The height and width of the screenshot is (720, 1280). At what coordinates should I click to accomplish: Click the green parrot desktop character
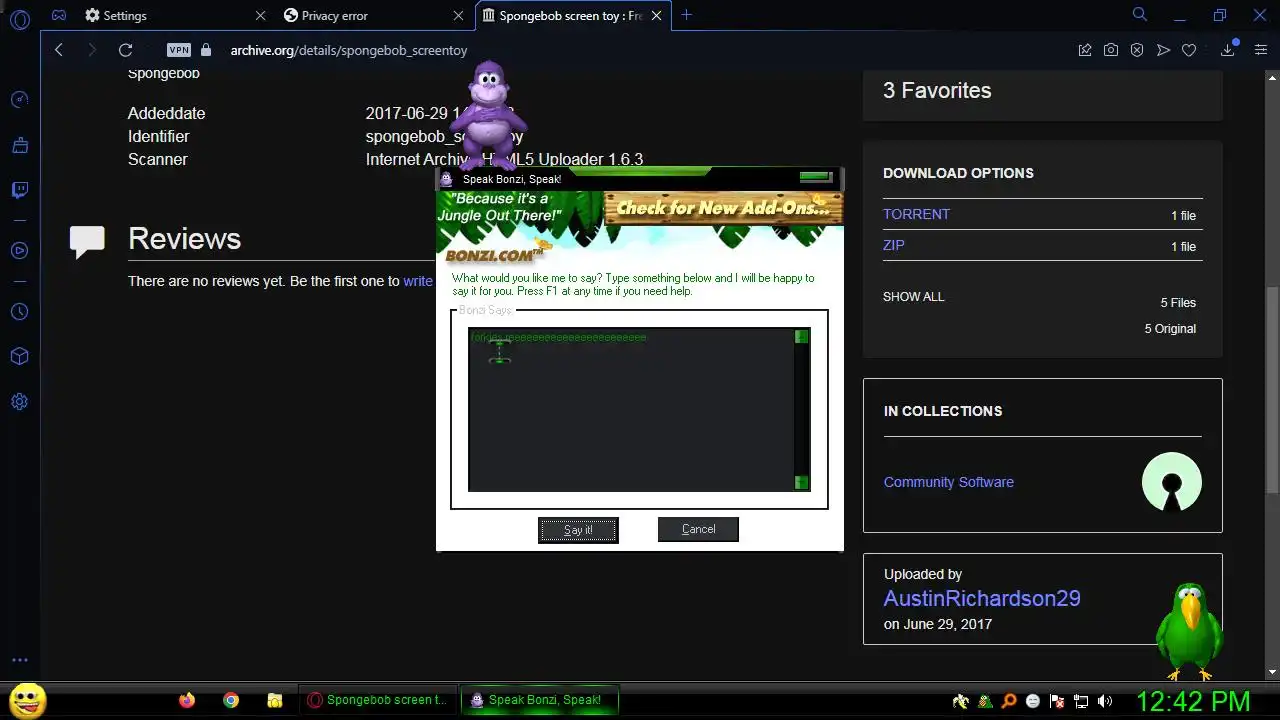(x=1190, y=630)
